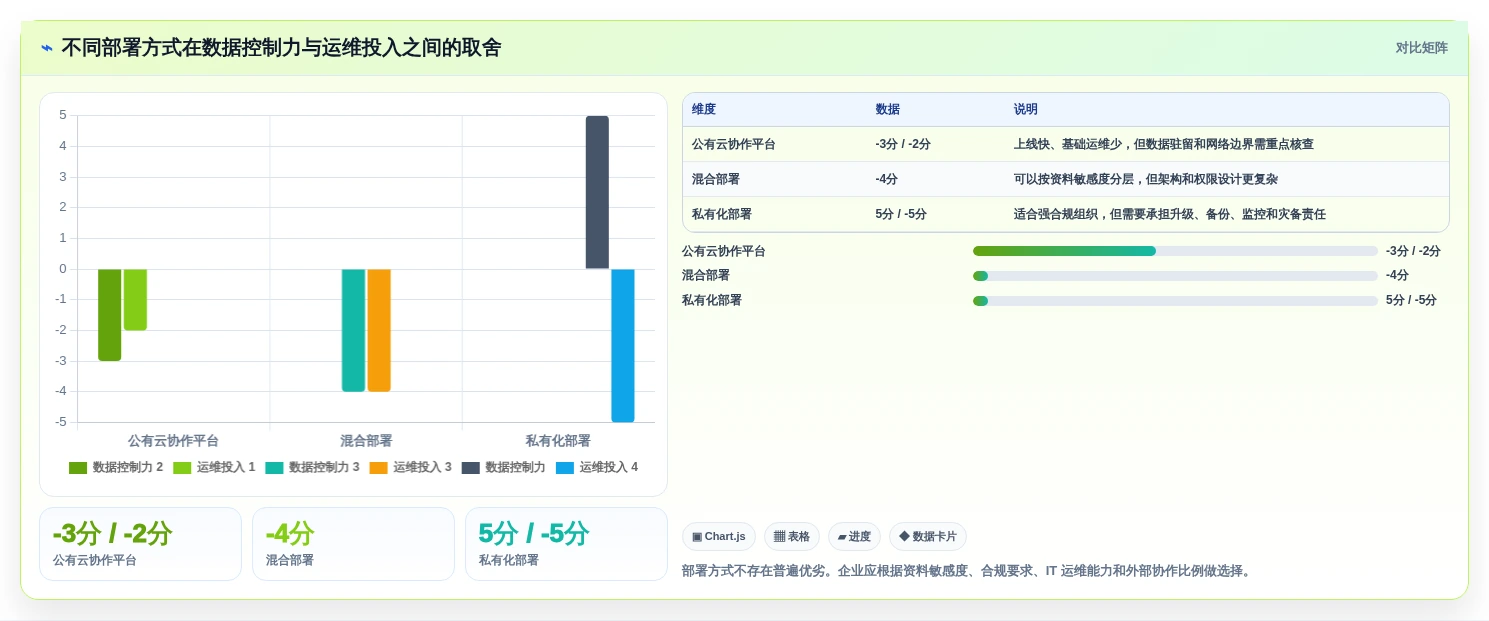The image size is (1489, 621).
Task: Click blue bar for 私有化部署
Action: click(x=623, y=346)
